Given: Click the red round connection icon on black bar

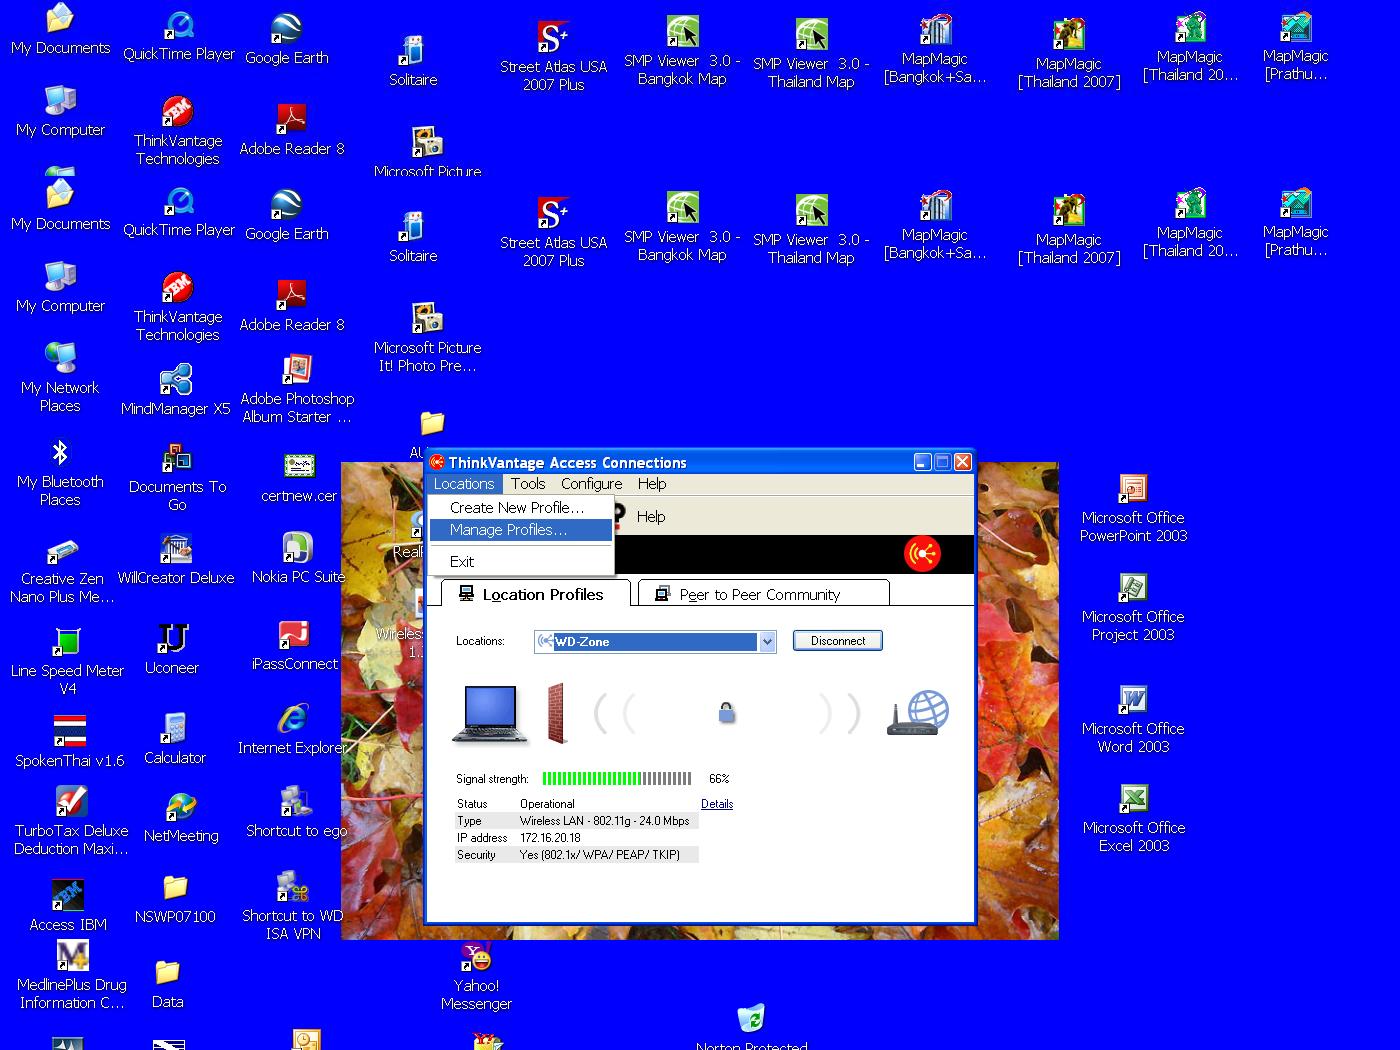Looking at the screenshot, I should click(922, 553).
